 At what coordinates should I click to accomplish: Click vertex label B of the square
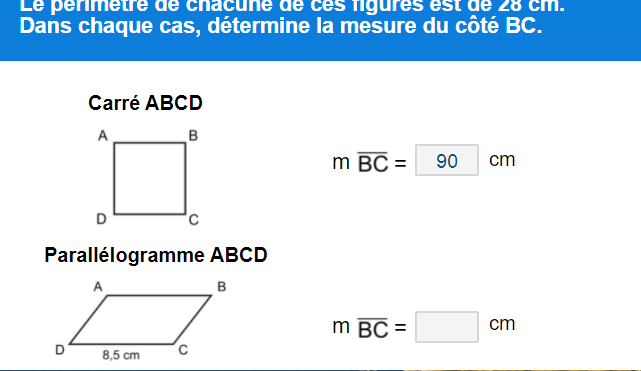(x=193, y=136)
